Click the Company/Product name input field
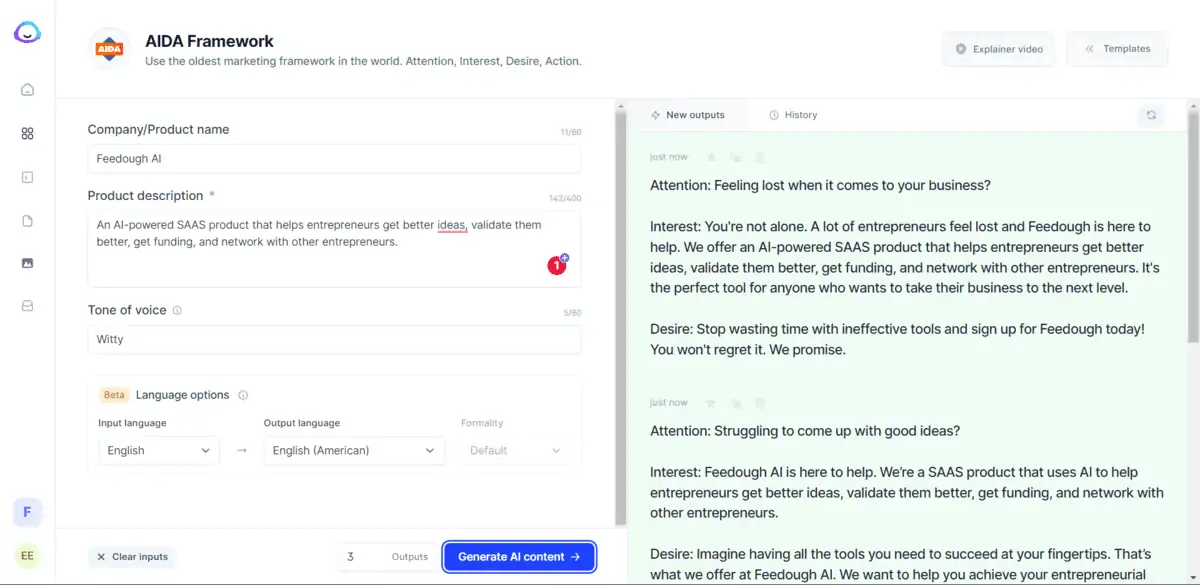 pyautogui.click(x=333, y=159)
